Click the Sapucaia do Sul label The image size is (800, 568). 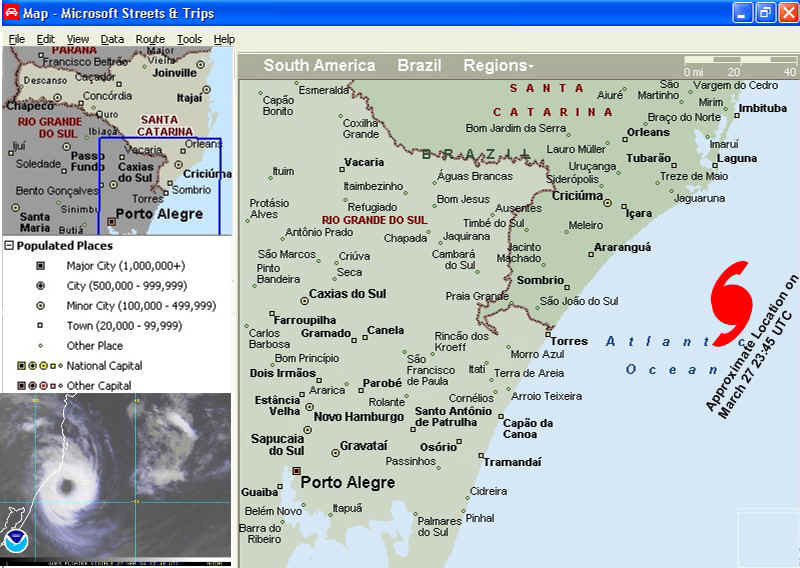pyautogui.click(x=277, y=444)
